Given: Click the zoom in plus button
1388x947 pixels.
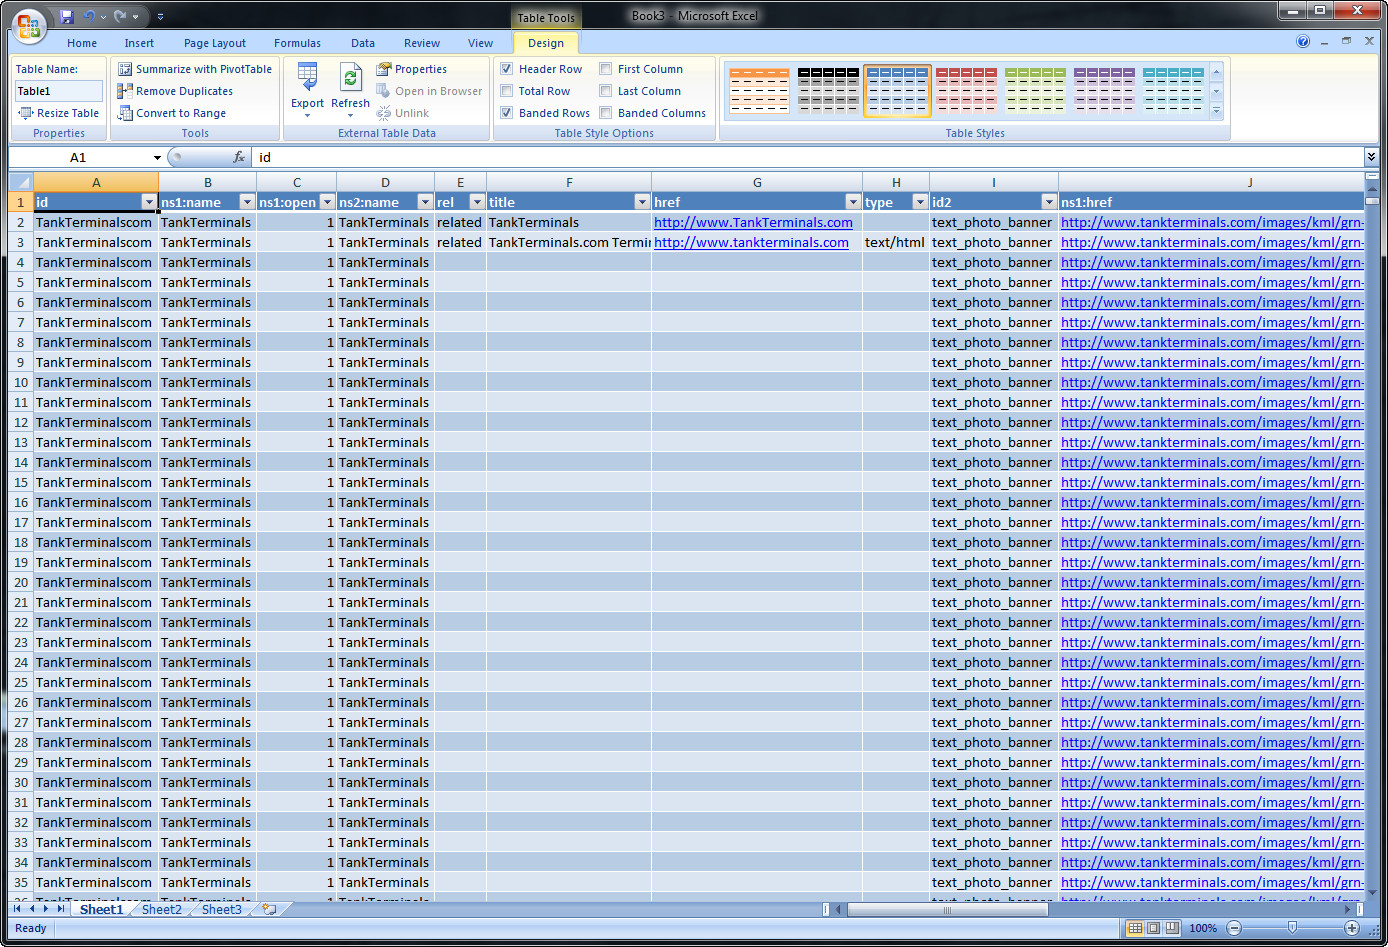Looking at the screenshot, I should (1351, 928).
